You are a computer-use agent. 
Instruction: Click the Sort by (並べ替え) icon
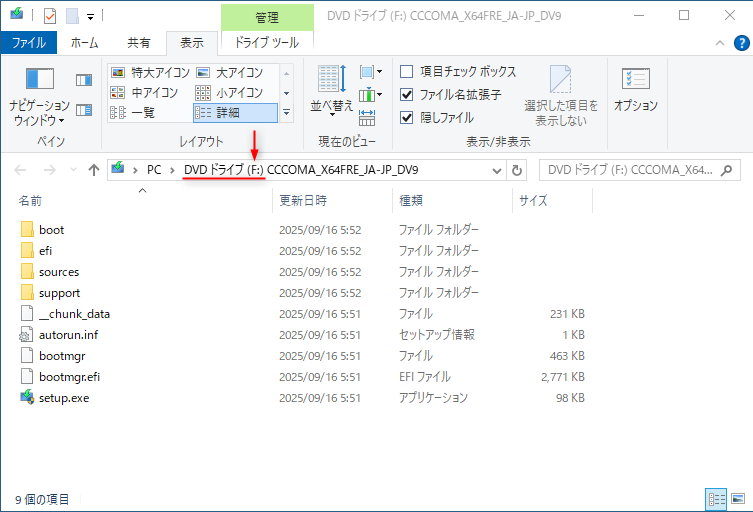point(332,80)
